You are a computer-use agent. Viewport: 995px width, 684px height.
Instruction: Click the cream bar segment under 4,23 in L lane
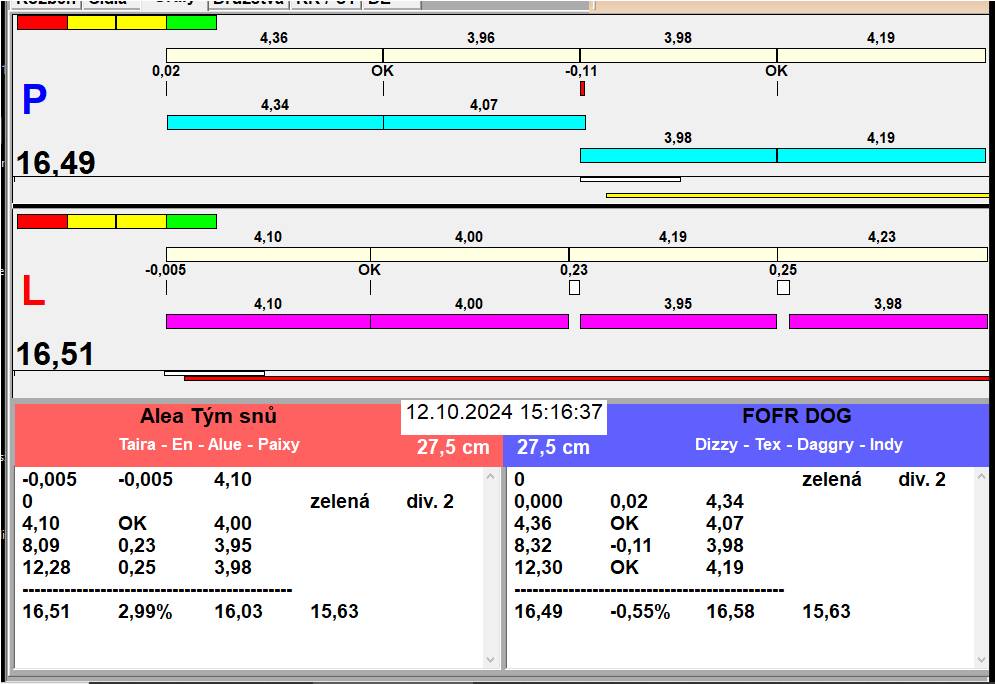883,254
